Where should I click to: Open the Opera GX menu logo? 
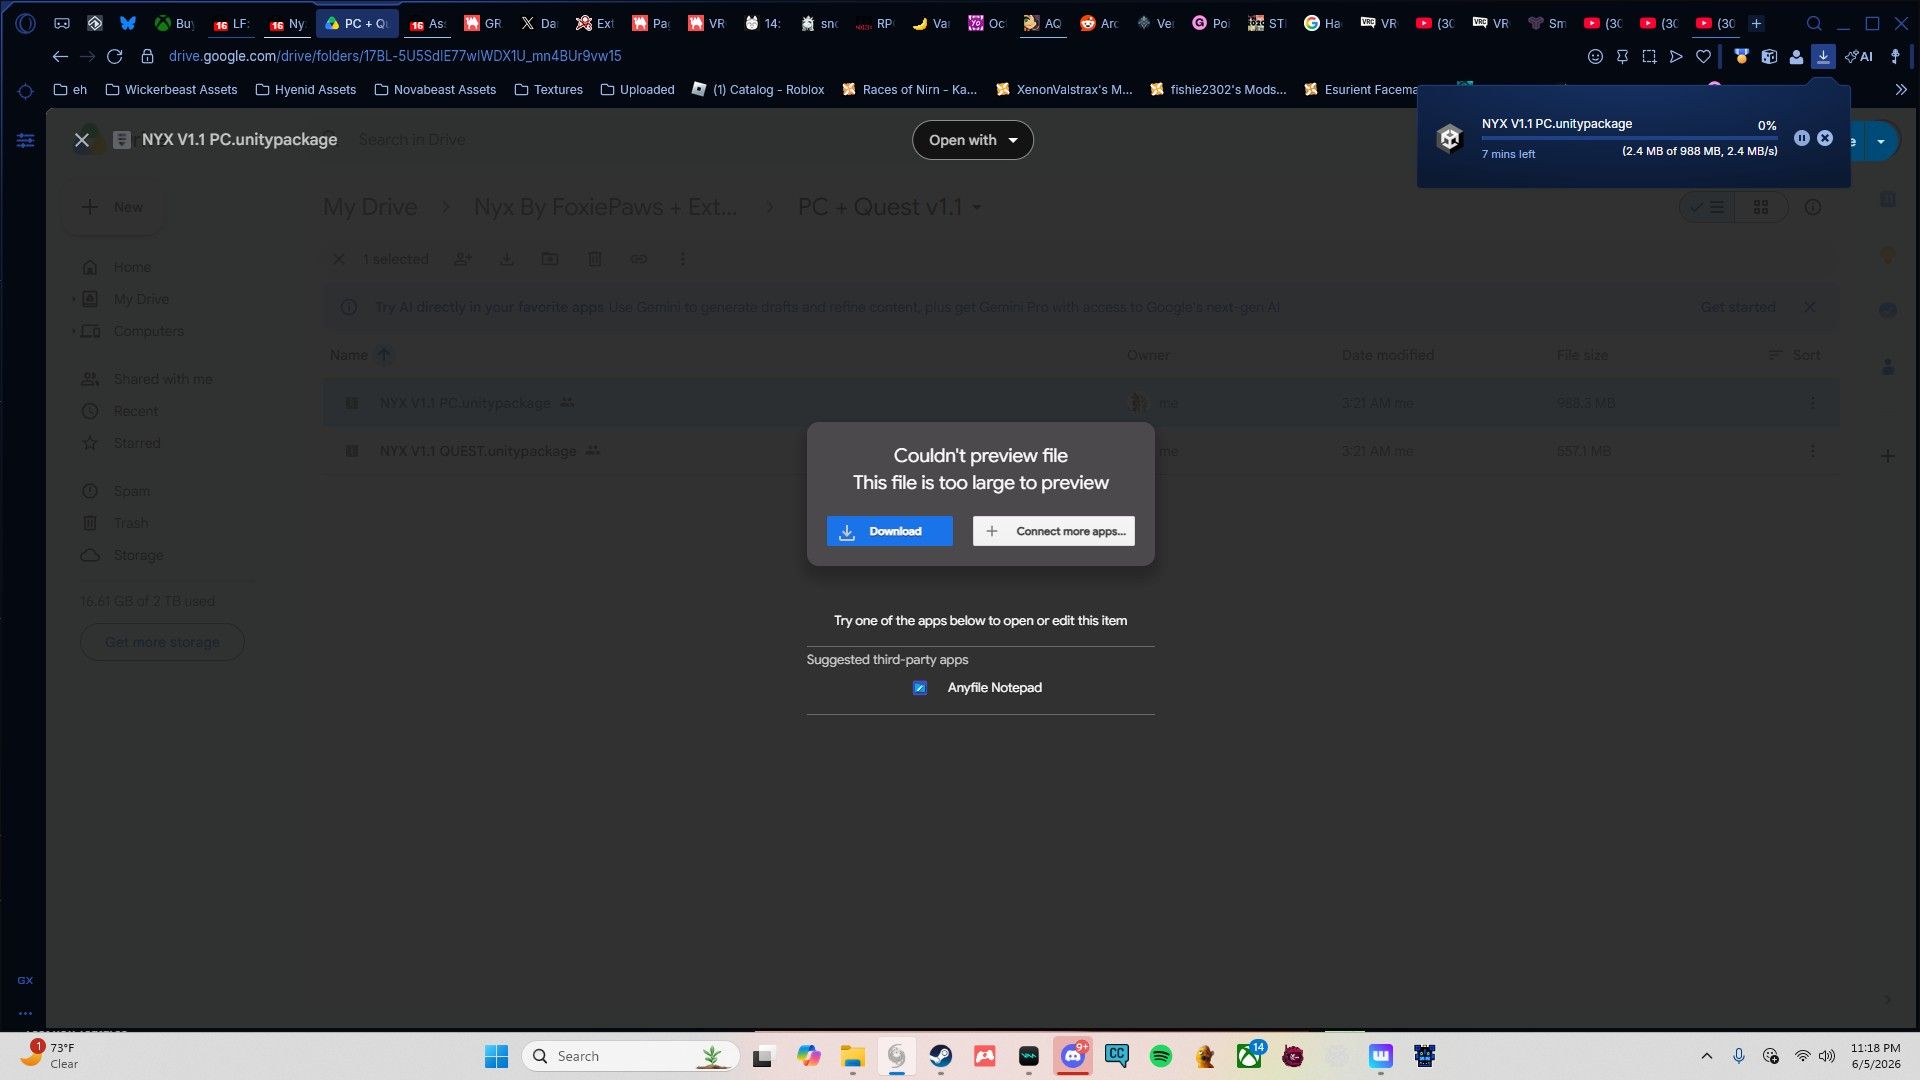click(25, 23)
